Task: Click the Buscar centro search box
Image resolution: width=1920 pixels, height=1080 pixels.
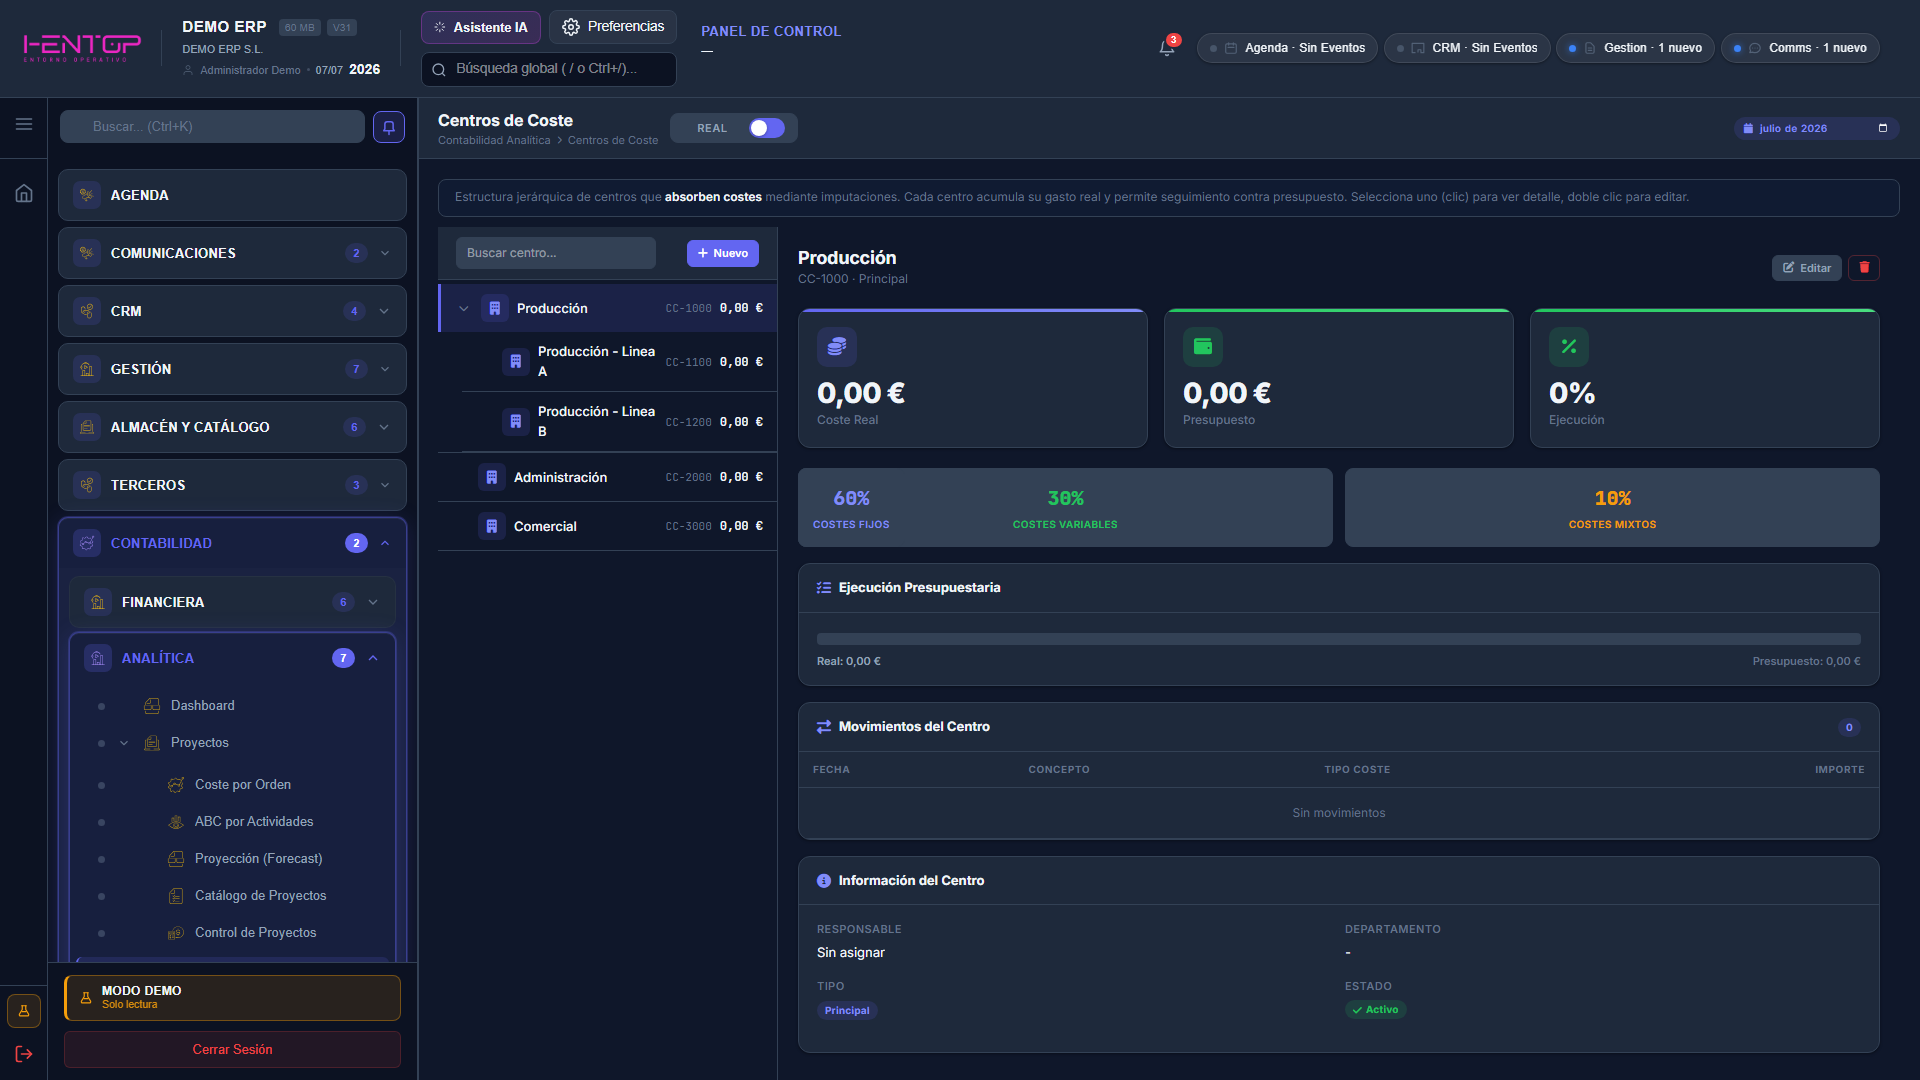Action: (x=556, y=253)
